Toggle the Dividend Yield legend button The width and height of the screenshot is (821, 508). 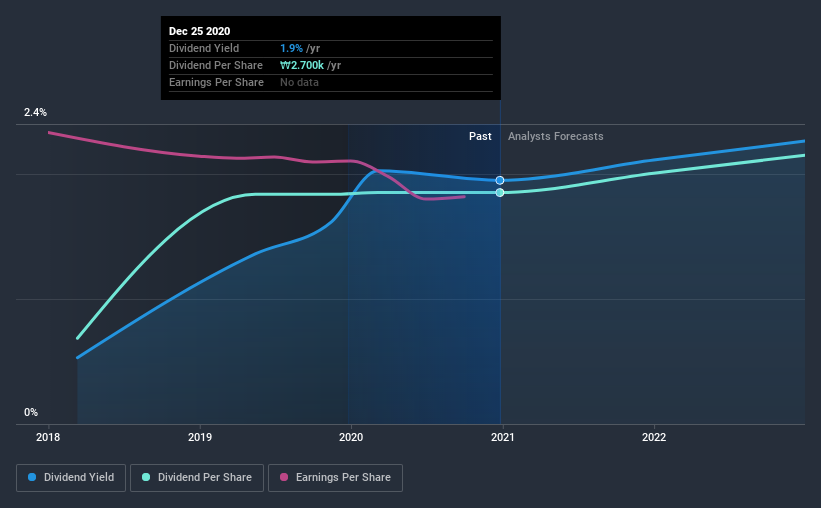71,478
